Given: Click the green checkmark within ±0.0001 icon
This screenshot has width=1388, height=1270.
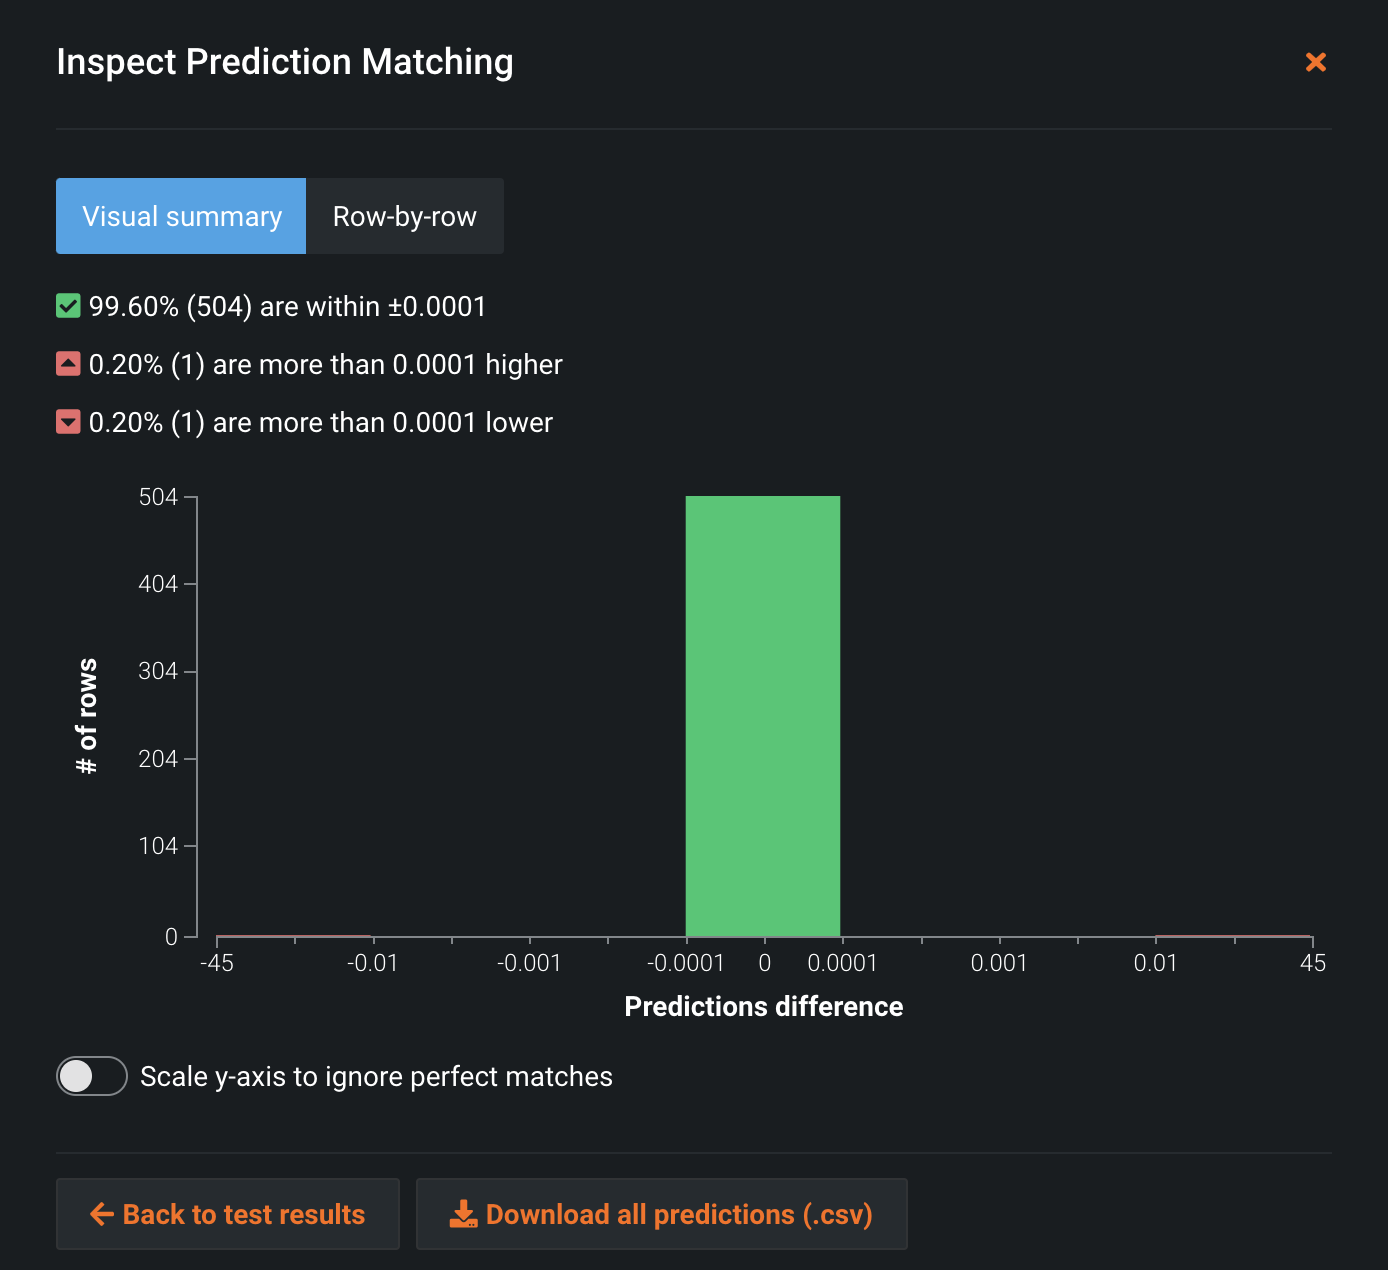Looking at the screenshot, I should point(68,306).
